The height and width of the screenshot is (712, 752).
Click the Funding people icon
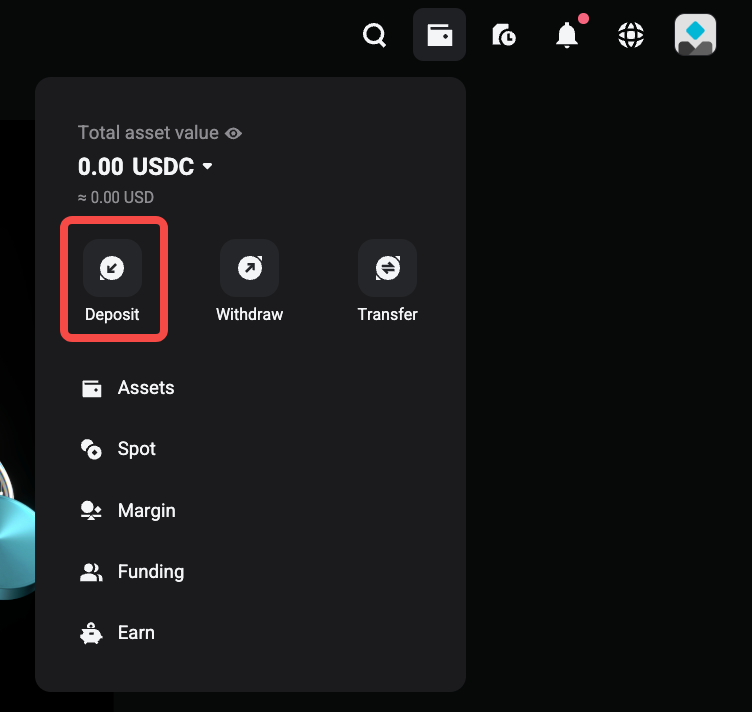coord(91,572)
